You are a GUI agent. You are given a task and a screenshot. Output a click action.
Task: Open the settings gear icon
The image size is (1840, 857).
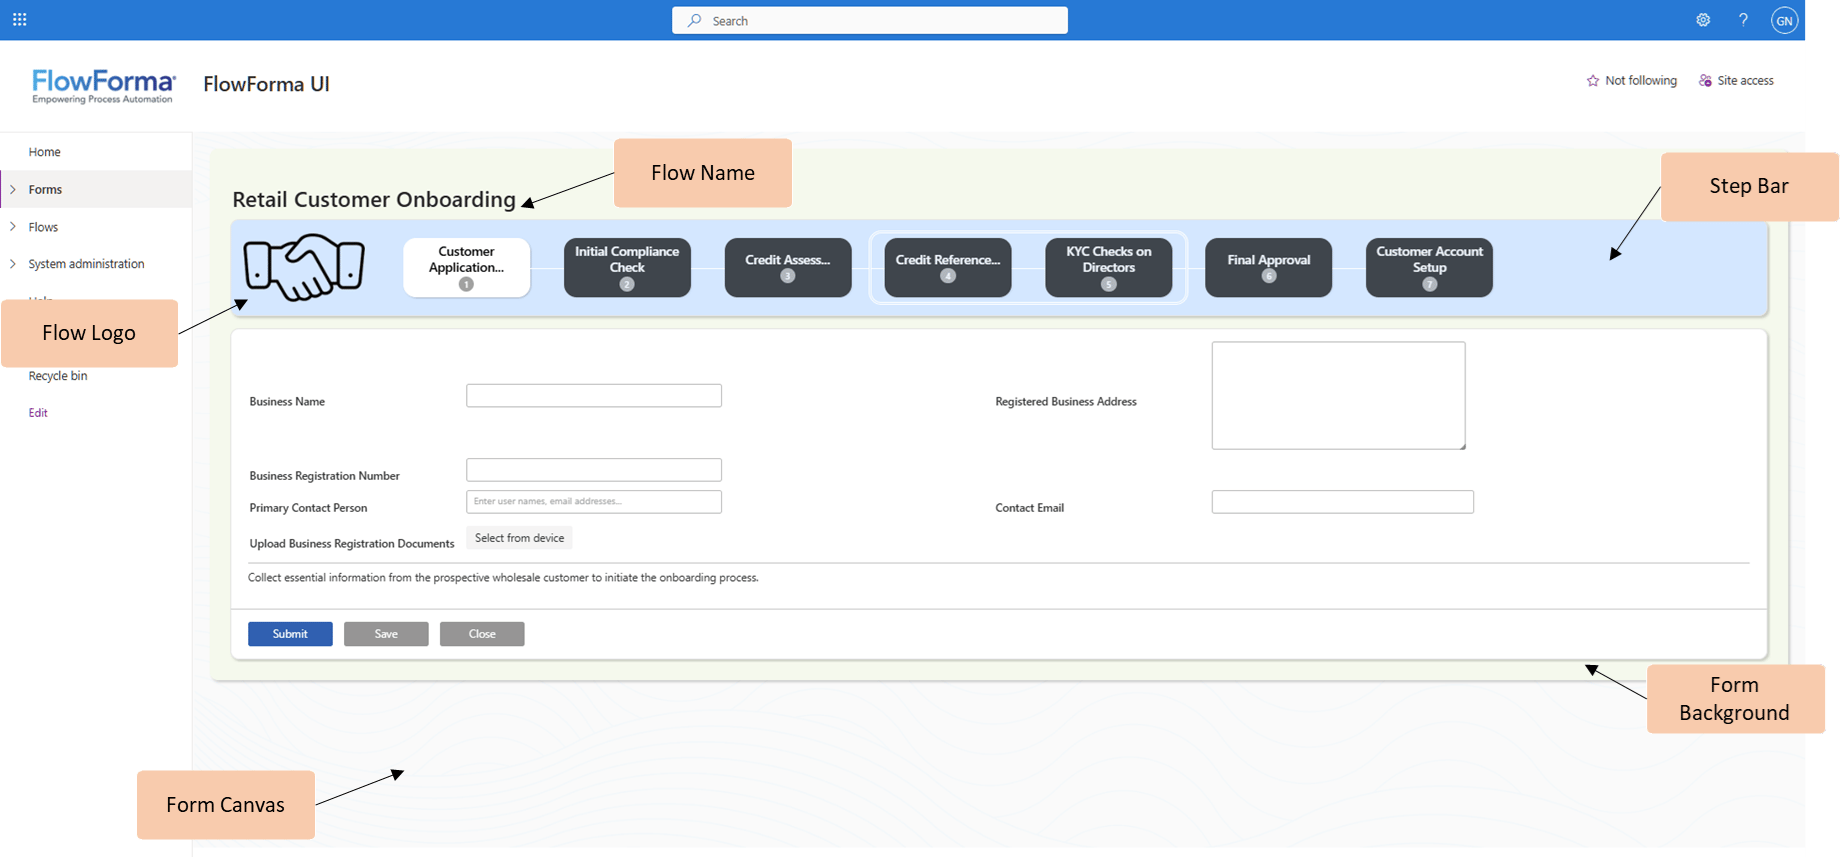(x=1703, y=20)
